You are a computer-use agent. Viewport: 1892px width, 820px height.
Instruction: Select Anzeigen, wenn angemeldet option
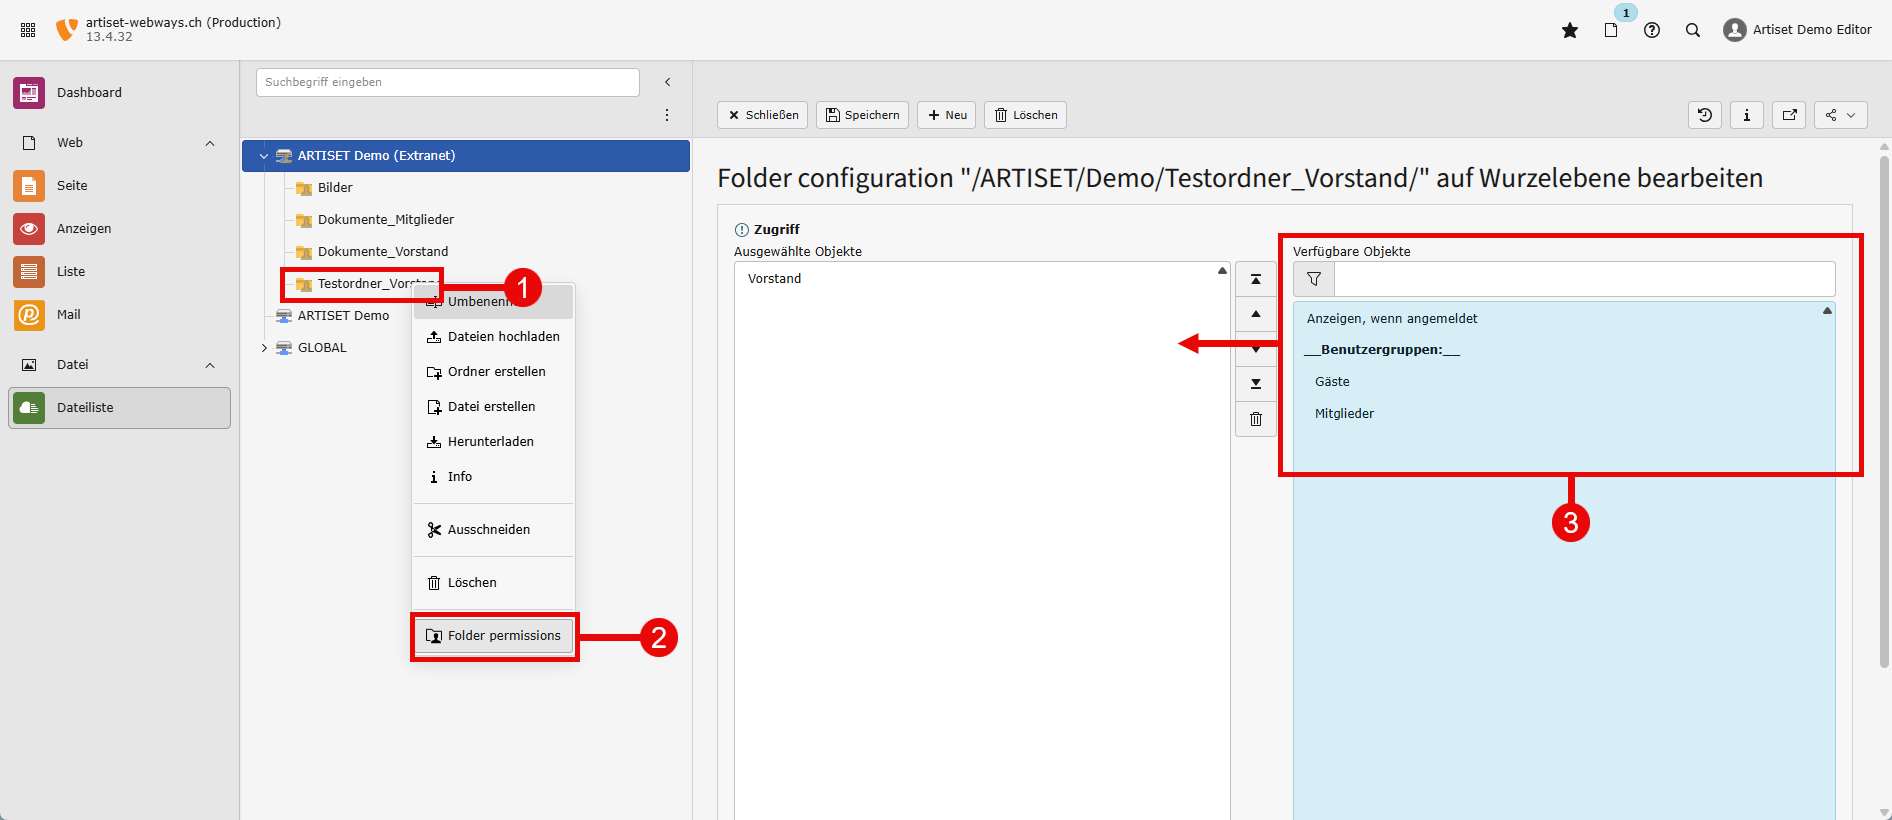(1392, 319)
